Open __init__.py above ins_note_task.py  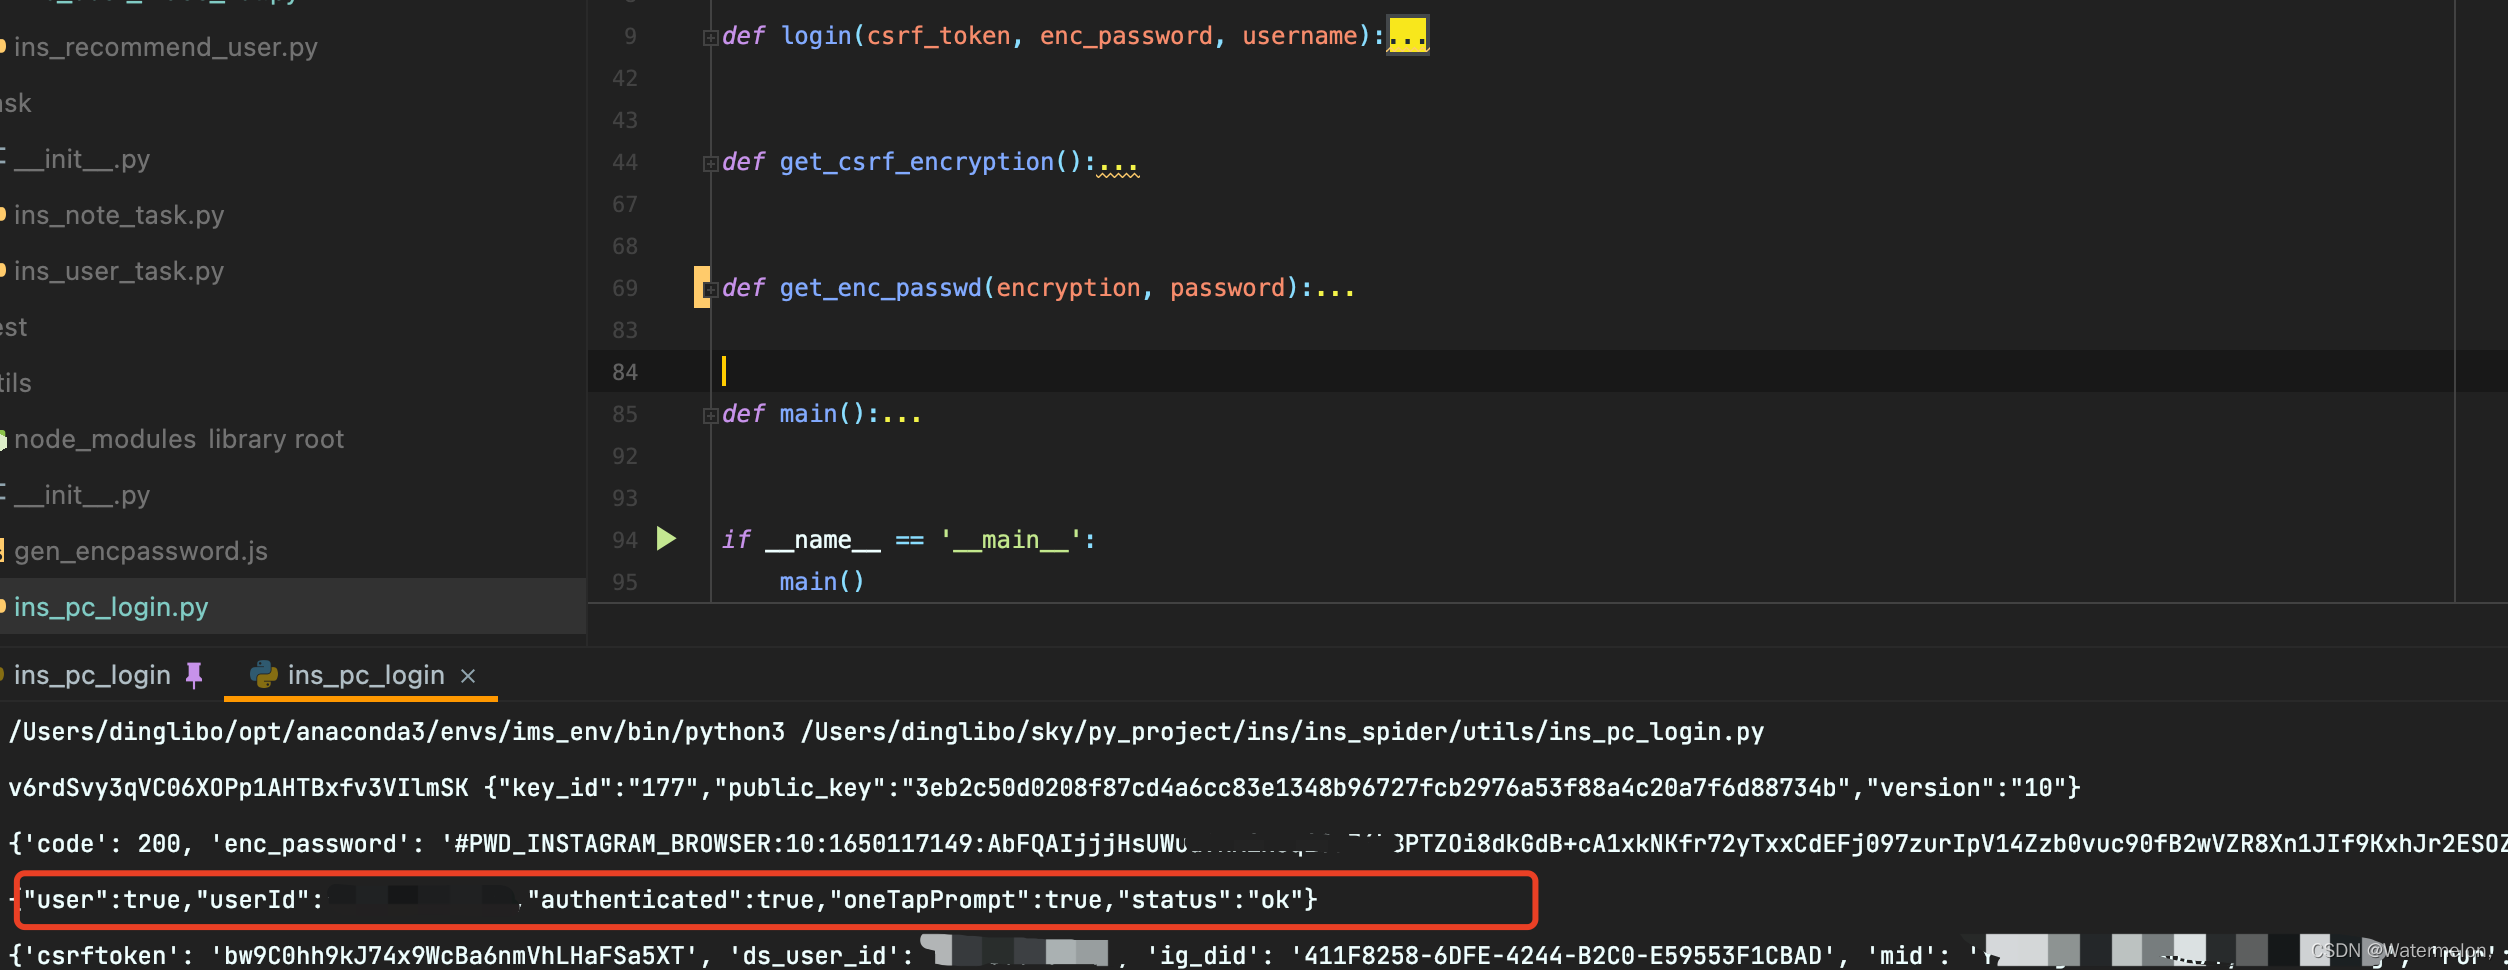coord(82,159)
